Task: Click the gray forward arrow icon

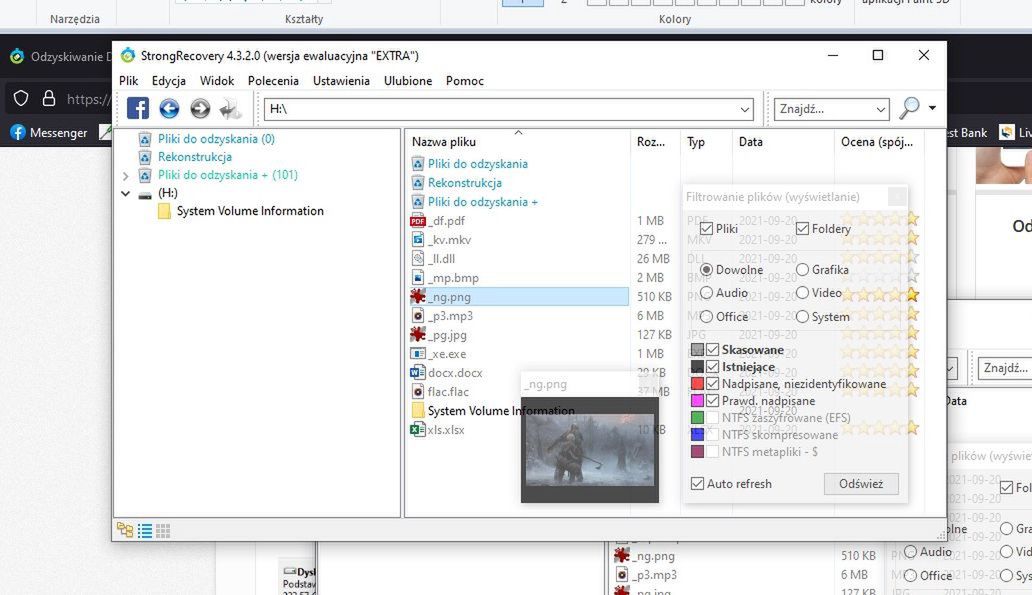Action: click(200, 108)
